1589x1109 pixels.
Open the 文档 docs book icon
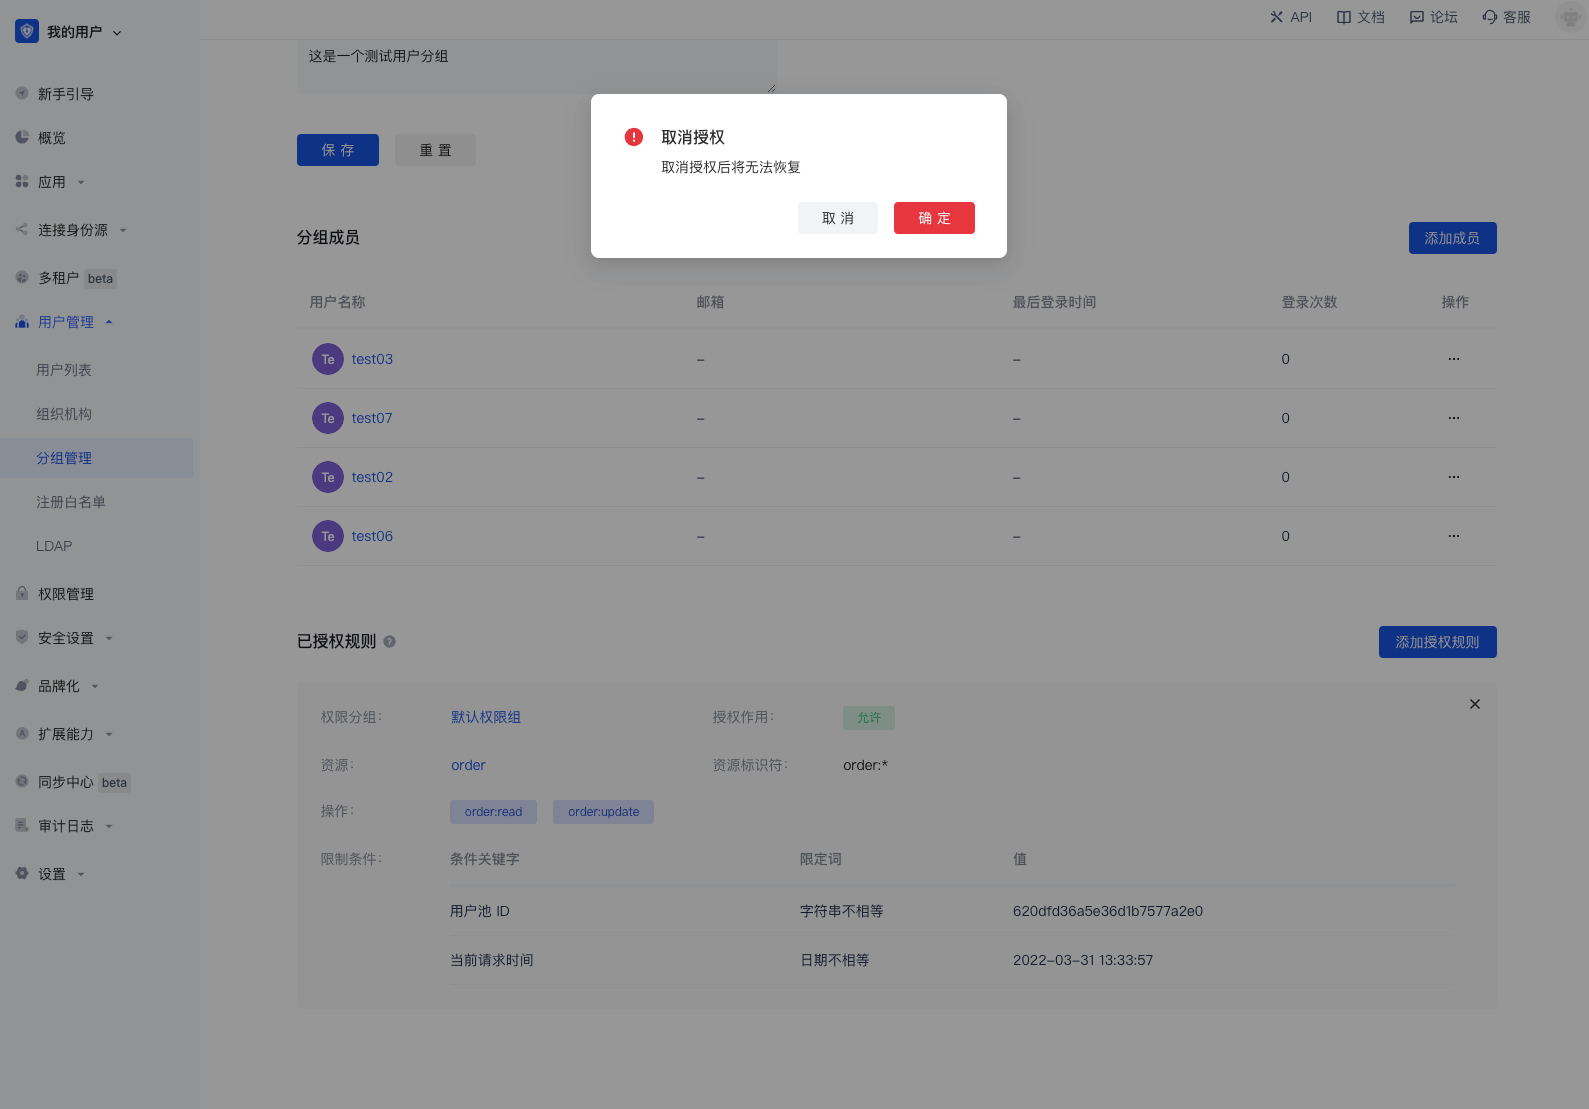pyautogui.click(x=1344, y=17)
